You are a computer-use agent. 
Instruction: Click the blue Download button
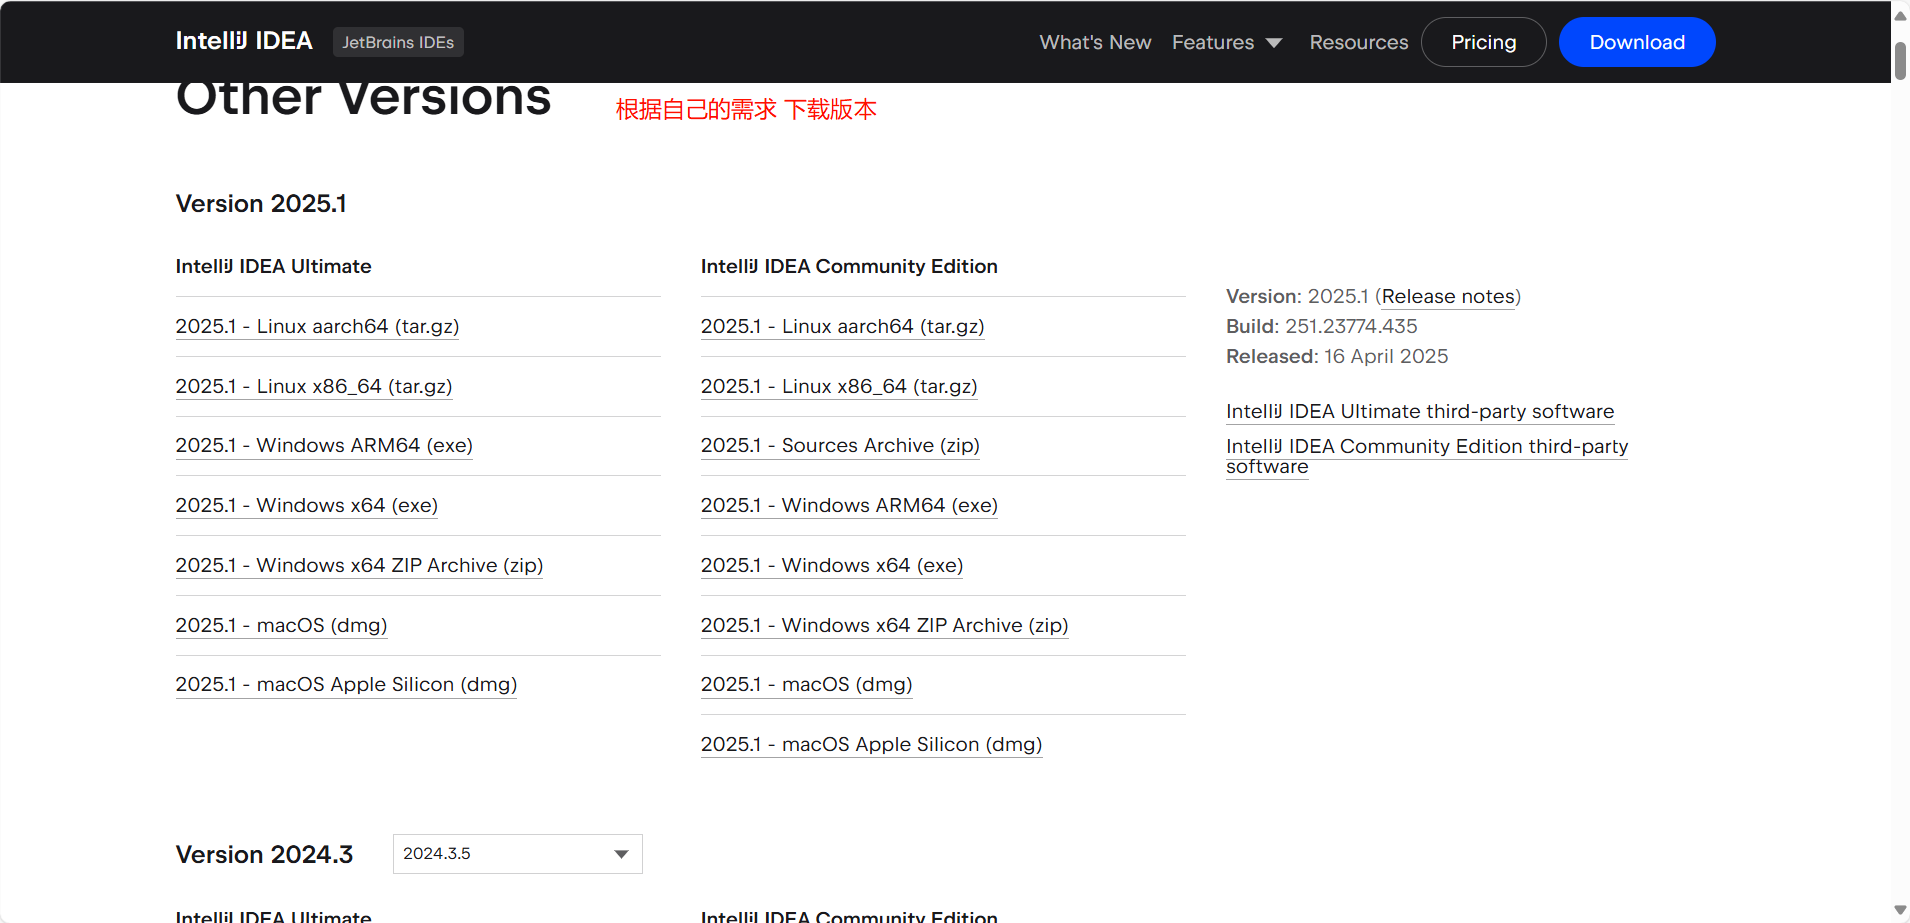(x=1637, y=42)
